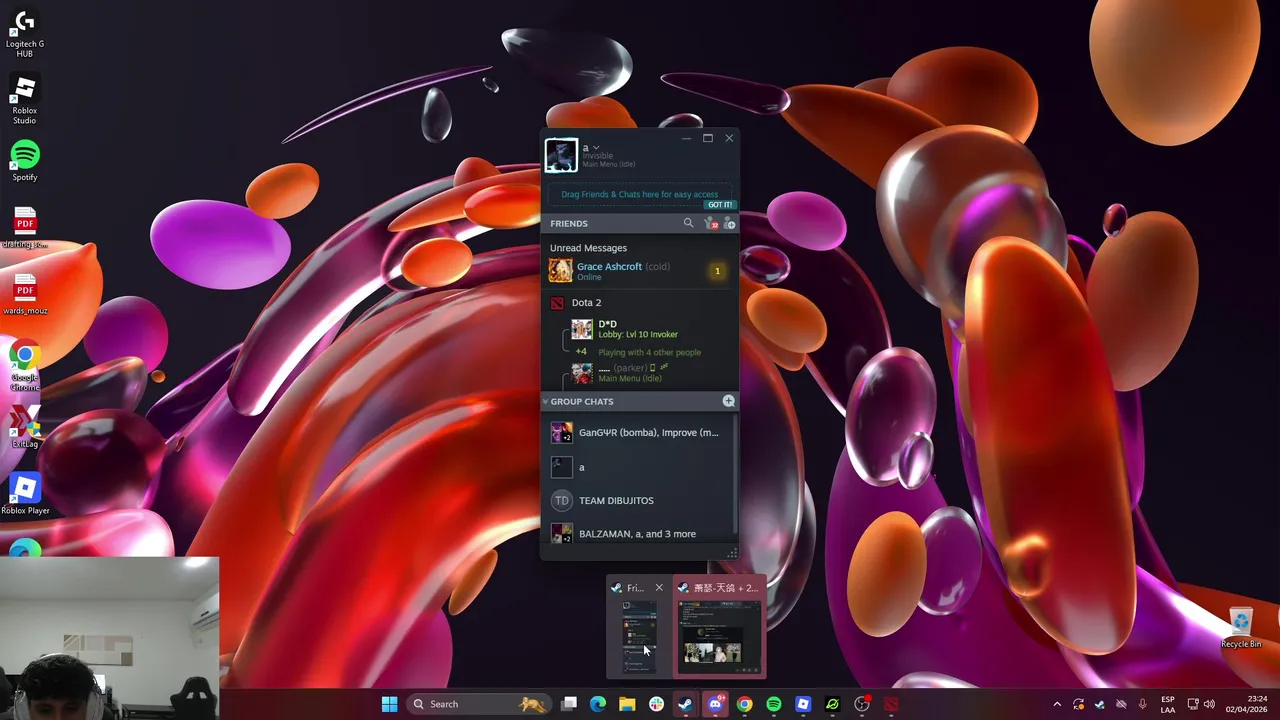Viewport: 1280px width, 720px height.
Task: Switch the ESP LAA input language
Action: [x=1168, y=704]
